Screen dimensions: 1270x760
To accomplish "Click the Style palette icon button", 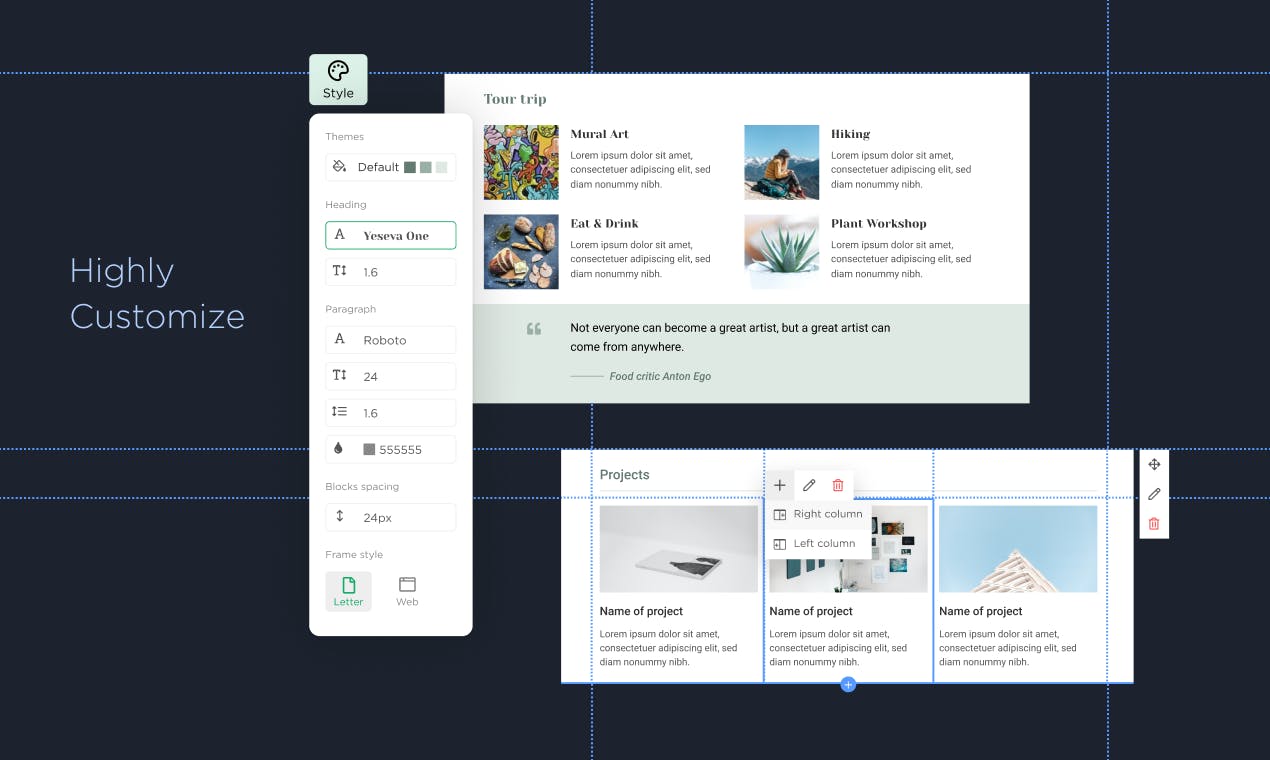I will [338, 79].
